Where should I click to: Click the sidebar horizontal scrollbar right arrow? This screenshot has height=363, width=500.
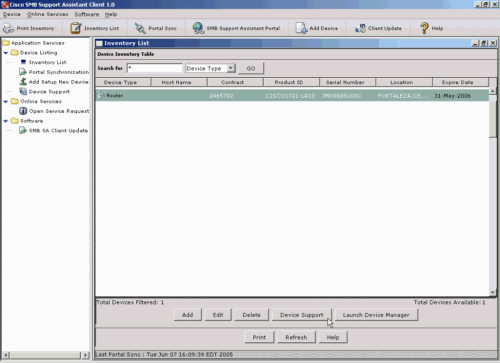coord(85,355)
